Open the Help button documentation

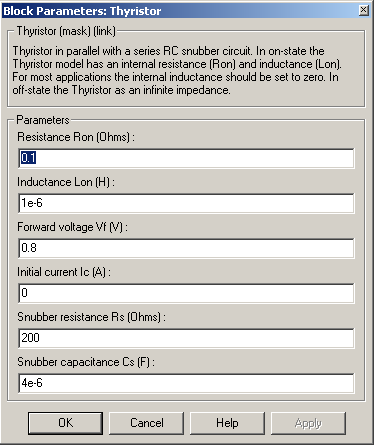pos(227,423)
